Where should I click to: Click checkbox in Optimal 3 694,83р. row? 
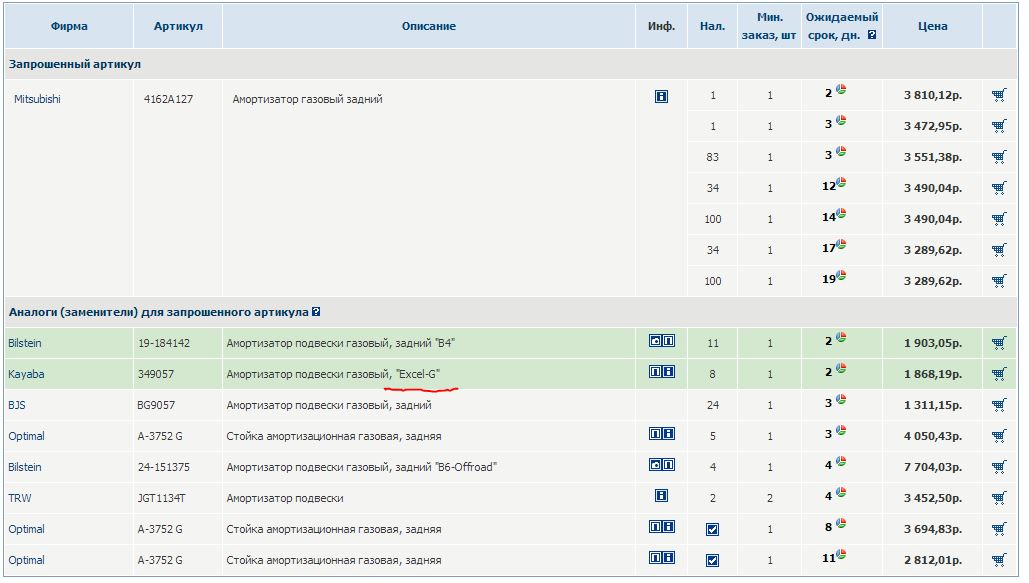pos(712,530)
